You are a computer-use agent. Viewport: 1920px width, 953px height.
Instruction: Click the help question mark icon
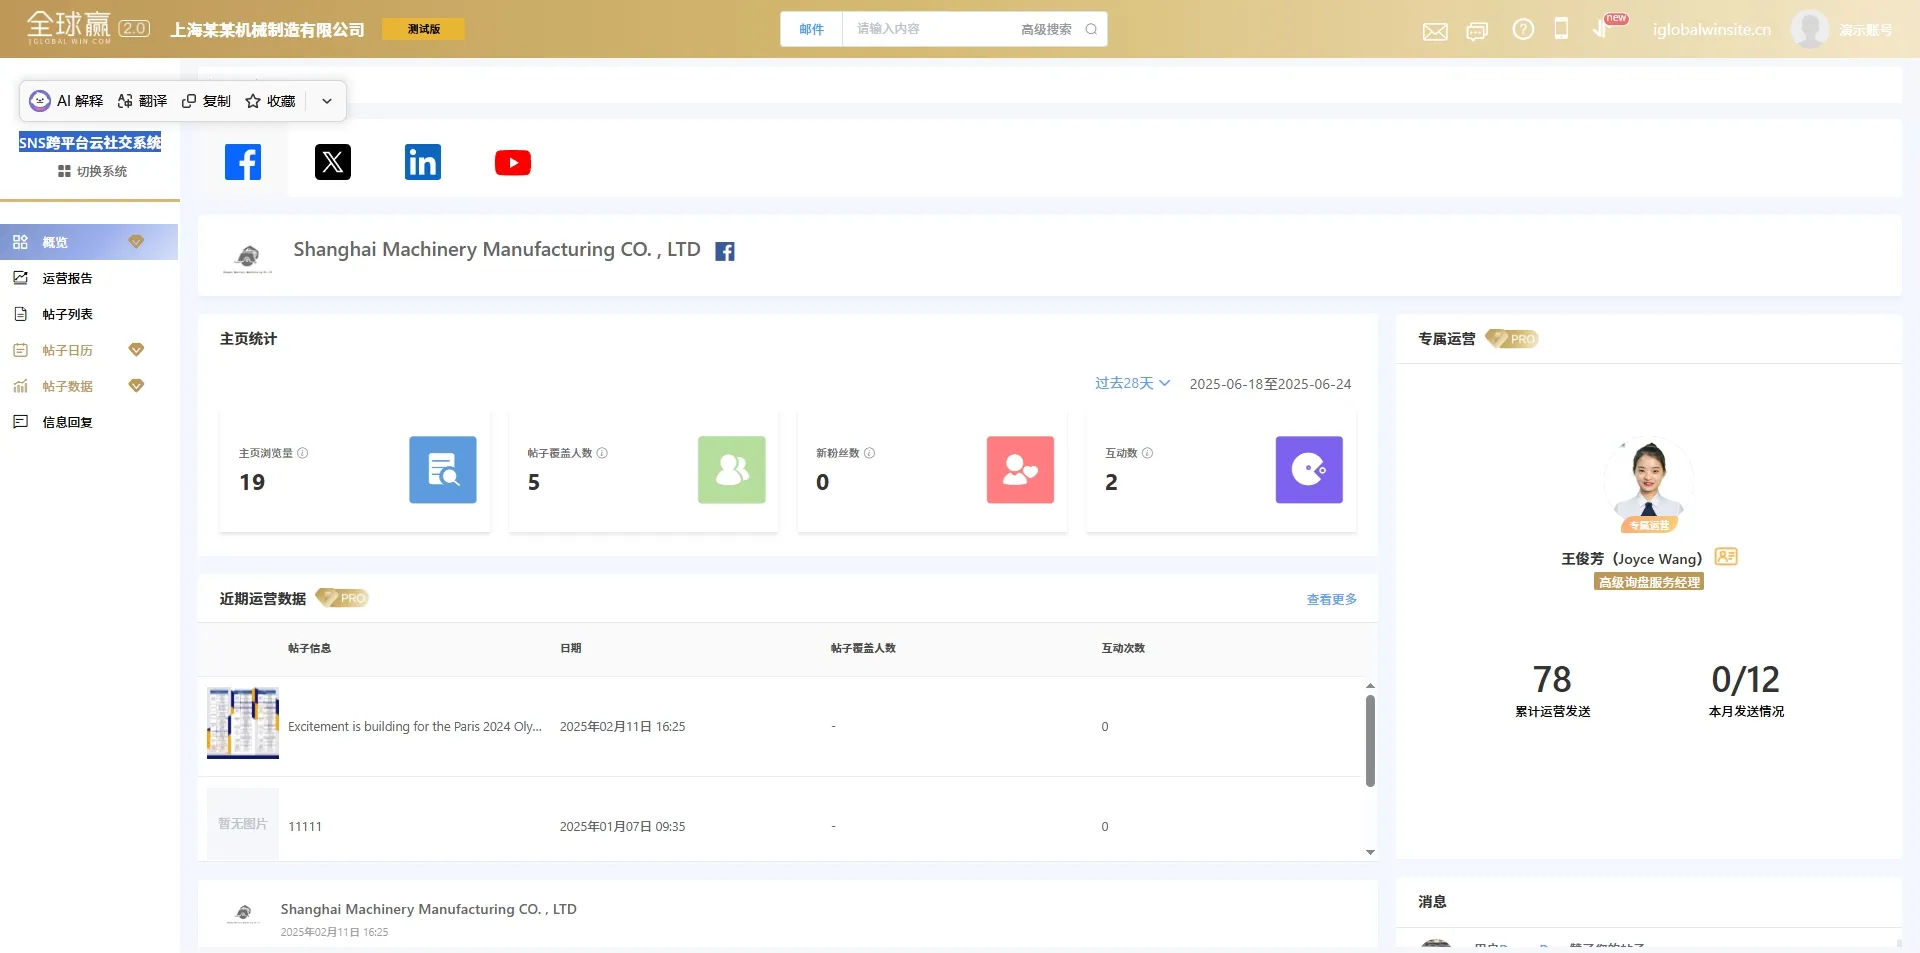coord(1523,30)
